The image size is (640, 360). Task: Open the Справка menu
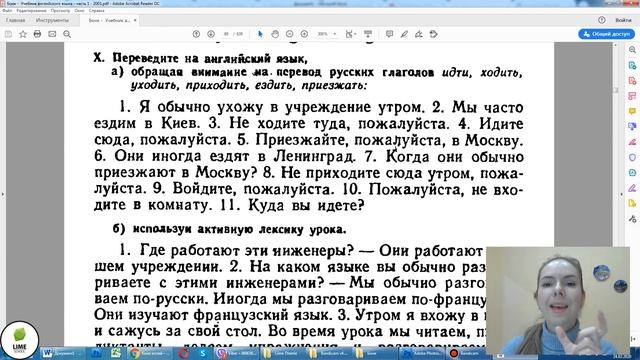point(97,11)
